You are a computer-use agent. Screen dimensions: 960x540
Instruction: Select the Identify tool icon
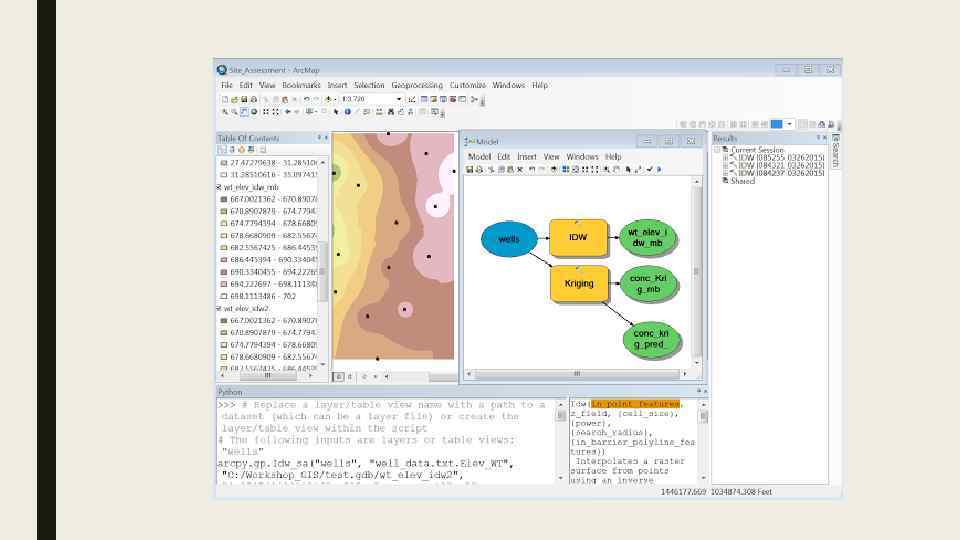click(347, 112)
